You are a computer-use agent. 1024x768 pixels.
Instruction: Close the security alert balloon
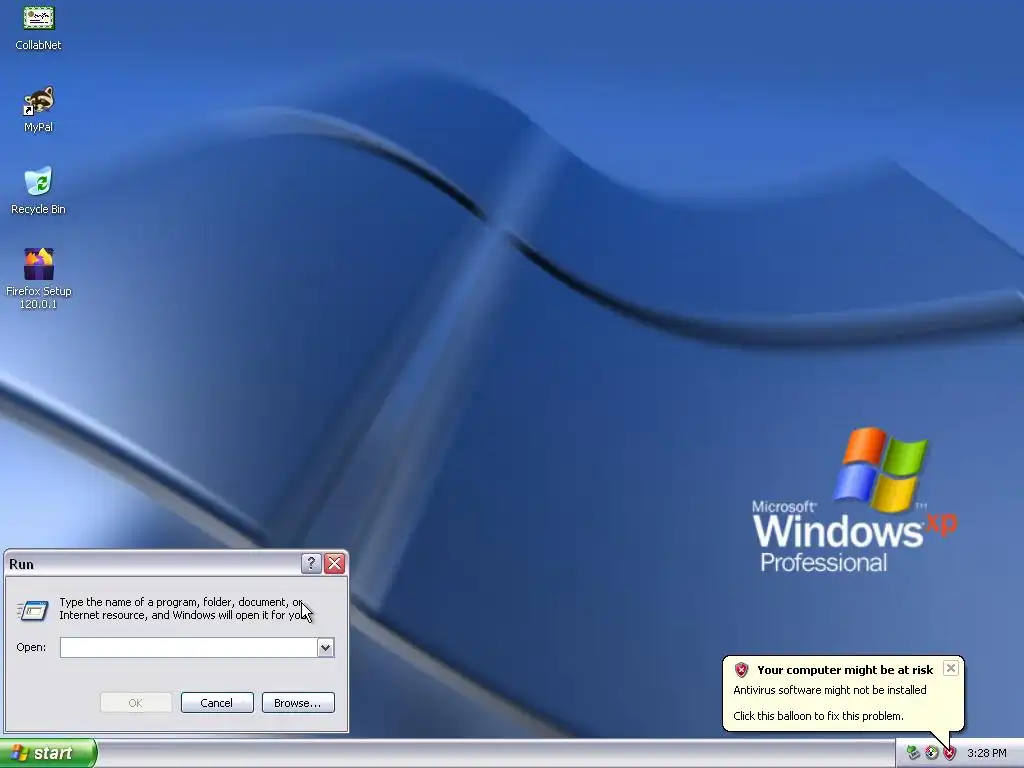click(951, 668)
